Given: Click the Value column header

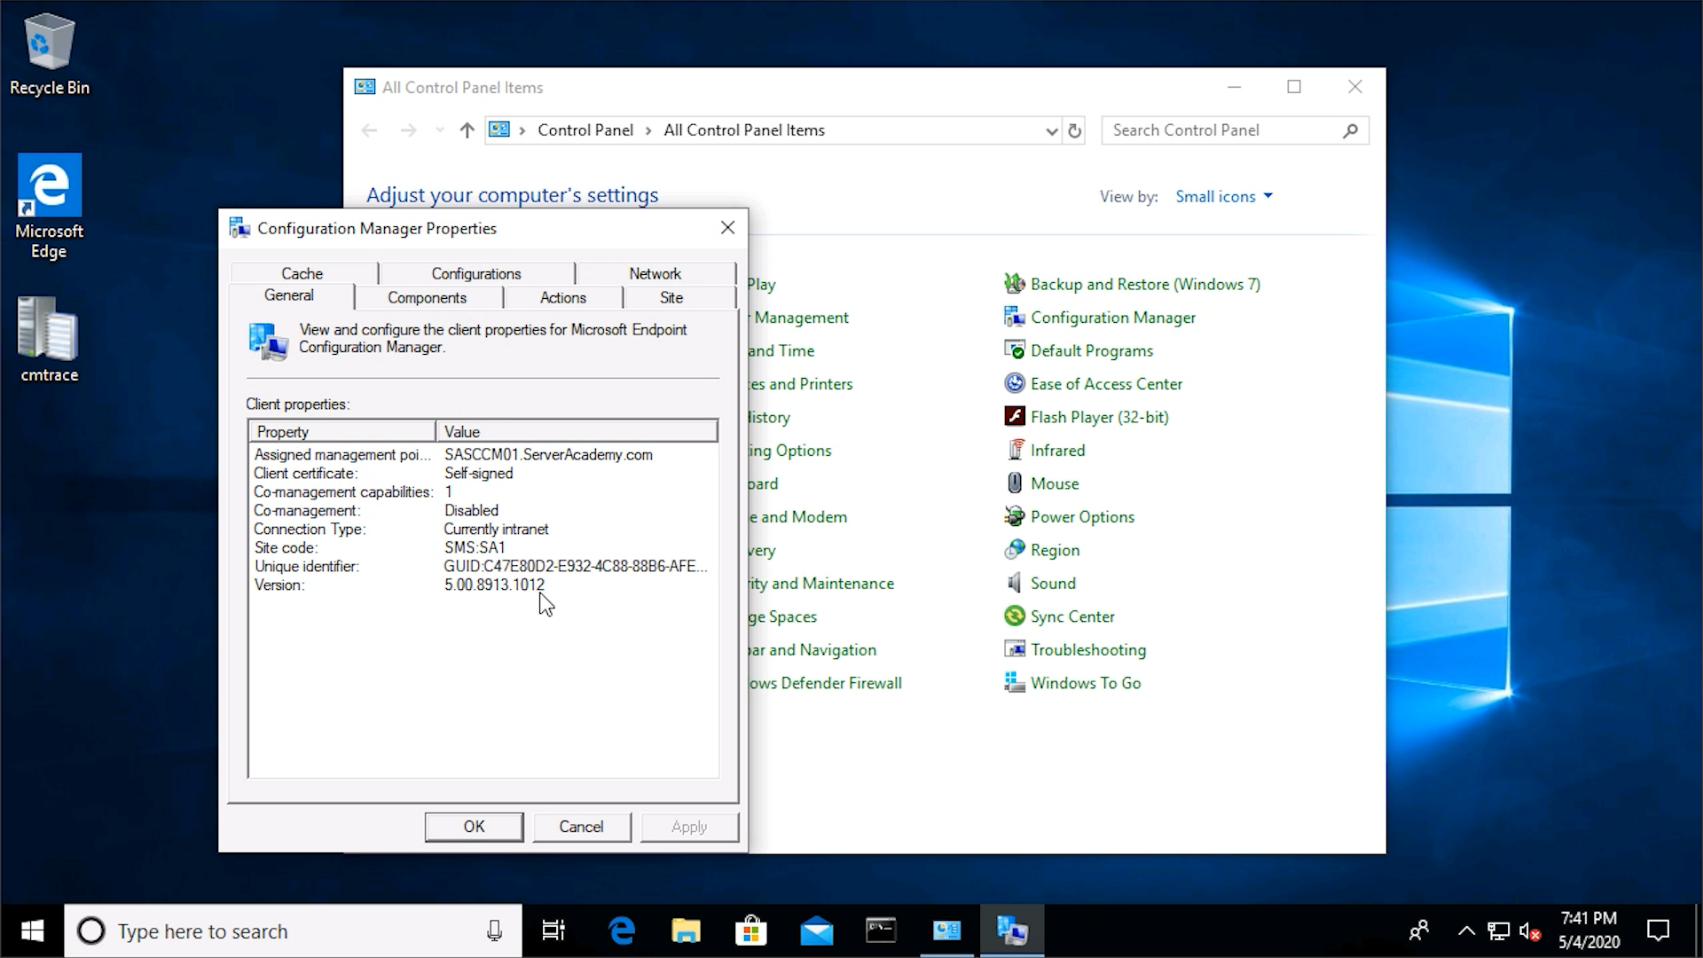Looking at the screenshot, I should tap(577, 431).
